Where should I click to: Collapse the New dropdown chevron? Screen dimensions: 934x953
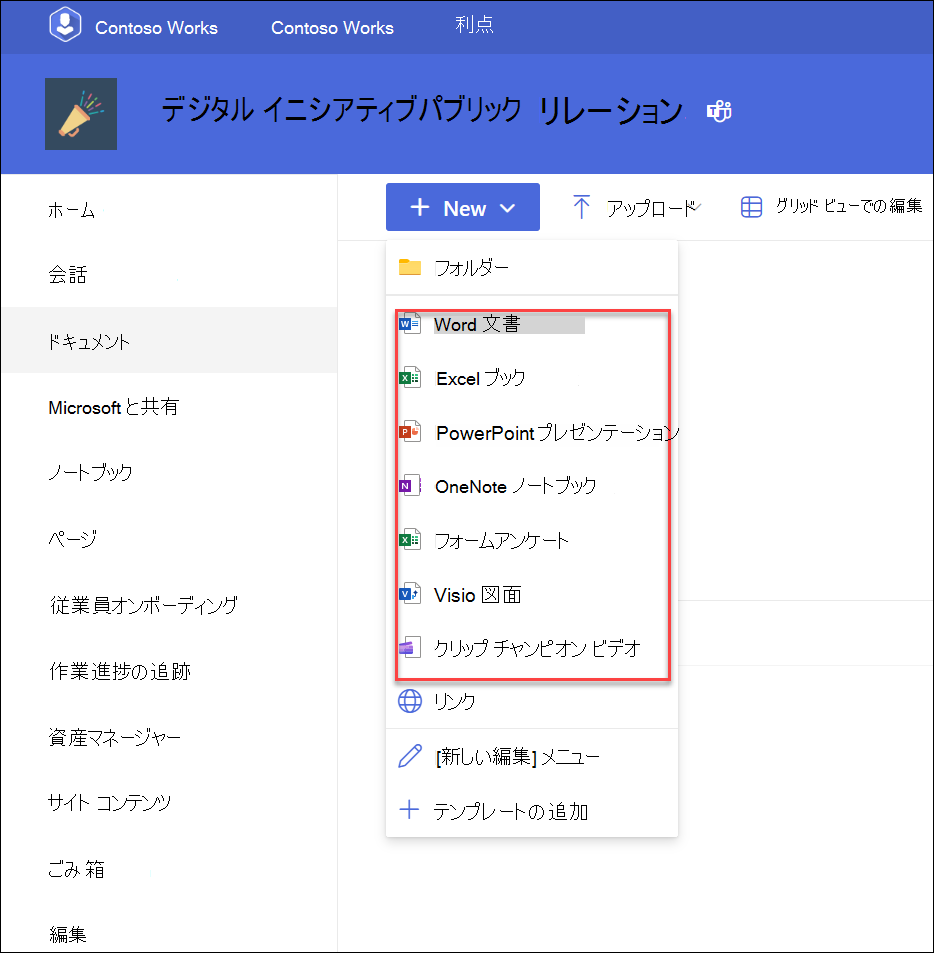[507, 208]
